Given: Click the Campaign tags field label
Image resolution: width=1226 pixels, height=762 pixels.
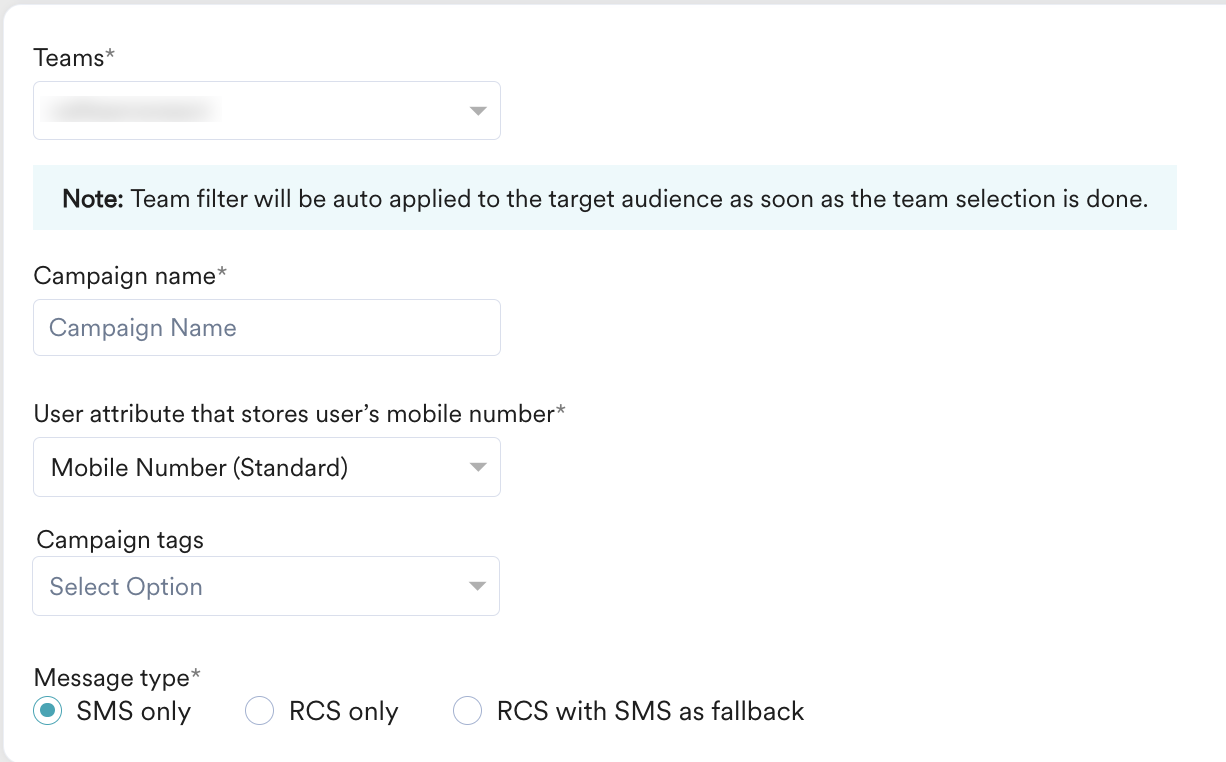Looking at the screenshot, I should pos(120,540).
